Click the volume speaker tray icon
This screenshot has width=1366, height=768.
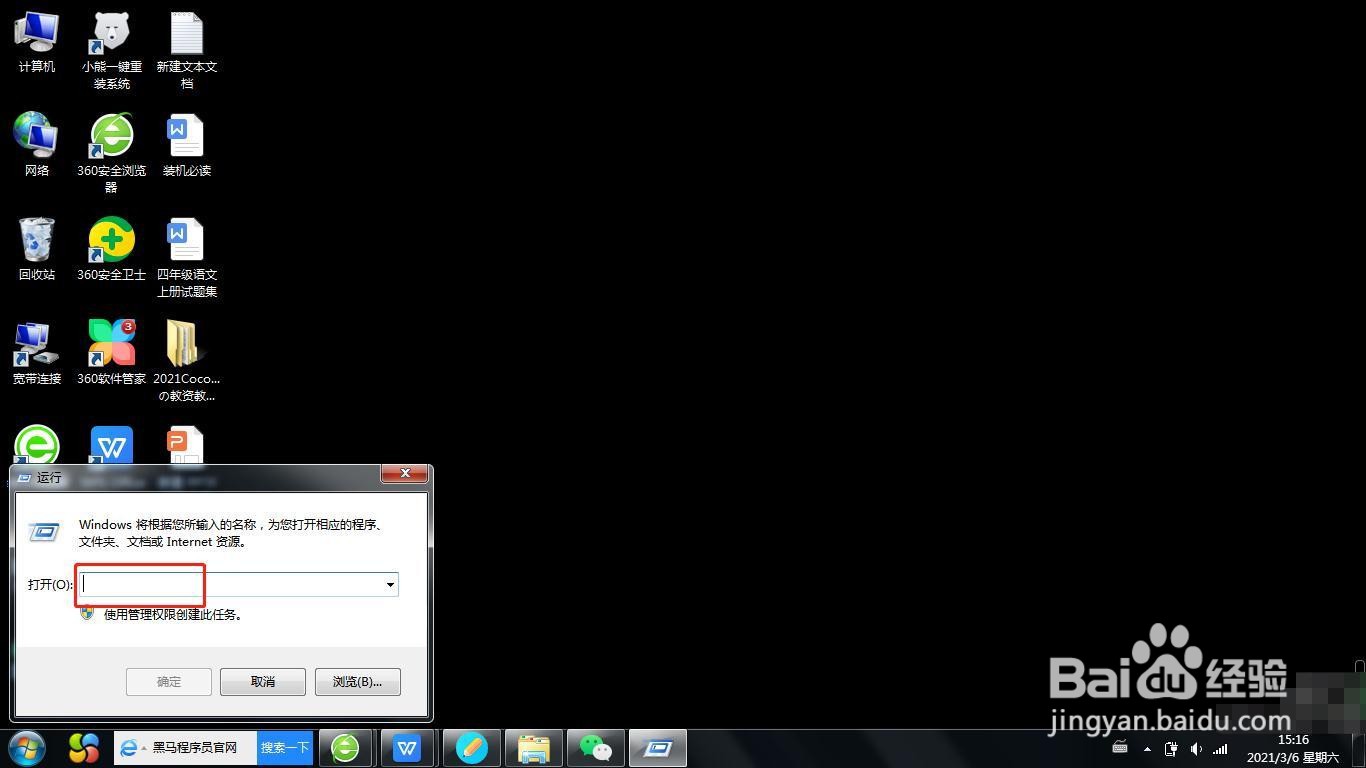(1196, 748)
